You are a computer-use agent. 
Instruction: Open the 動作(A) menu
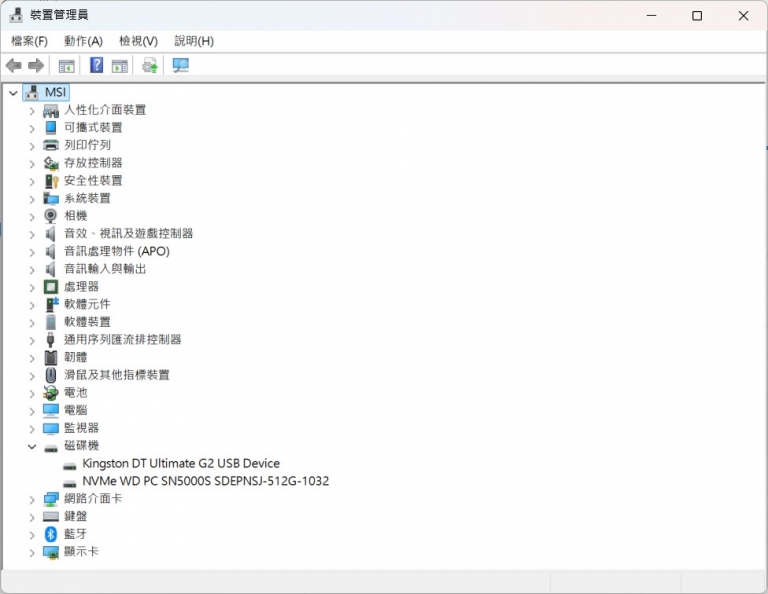pos(83,41)
